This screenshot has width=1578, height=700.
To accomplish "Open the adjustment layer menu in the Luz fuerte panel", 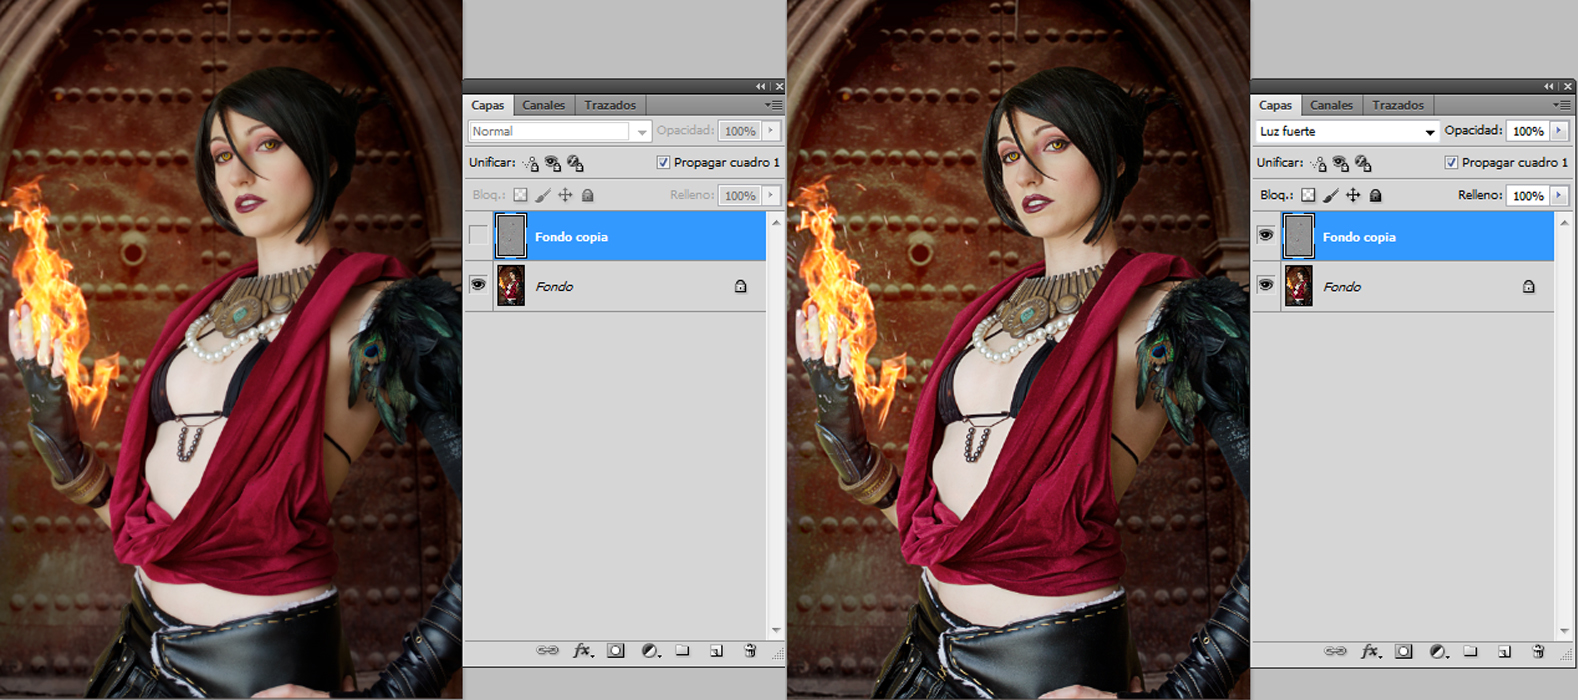I will (x=1437, y=651).
